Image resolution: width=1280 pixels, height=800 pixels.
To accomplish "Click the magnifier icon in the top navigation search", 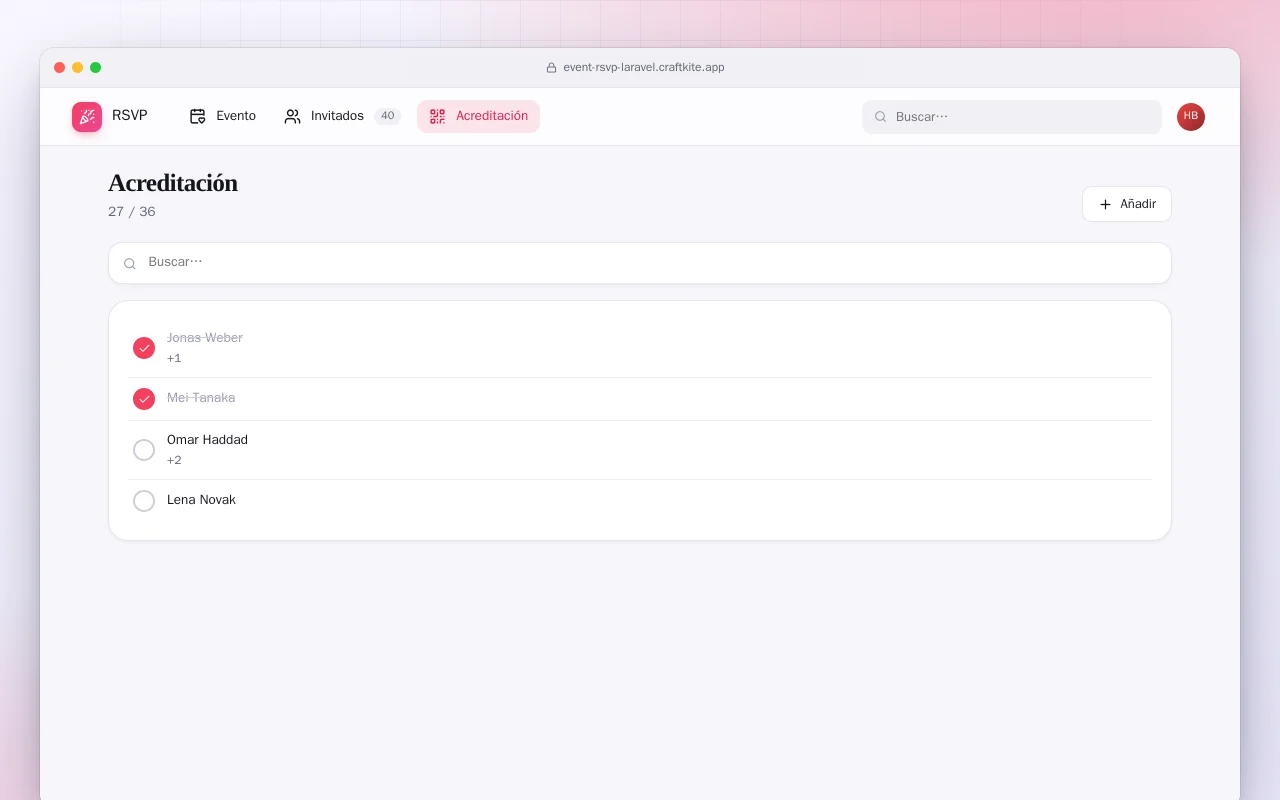I will pyautogui.click(x=881, y=117).
